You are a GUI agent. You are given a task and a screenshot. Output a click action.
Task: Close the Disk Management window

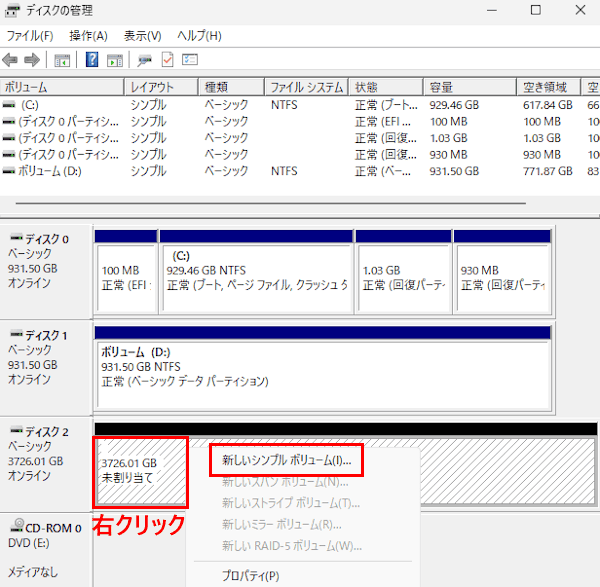(x=580, y=10)
